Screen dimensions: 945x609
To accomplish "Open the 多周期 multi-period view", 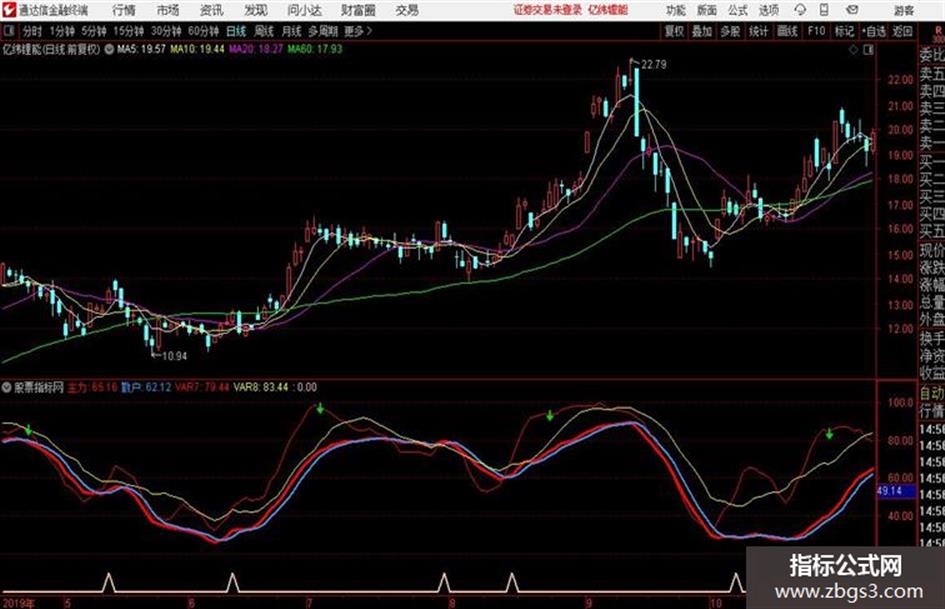I will pyautogui.click(x=323, y=31).
